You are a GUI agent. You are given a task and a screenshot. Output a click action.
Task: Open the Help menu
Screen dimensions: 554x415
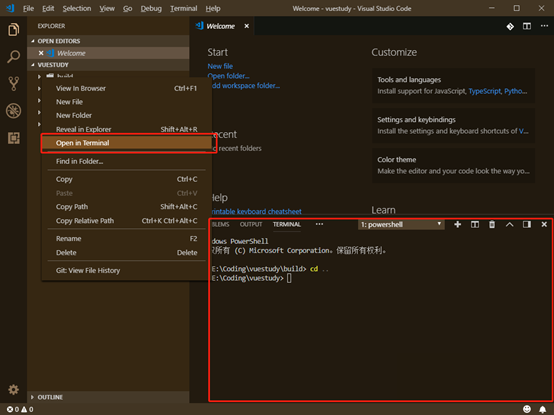click(213, 8)
